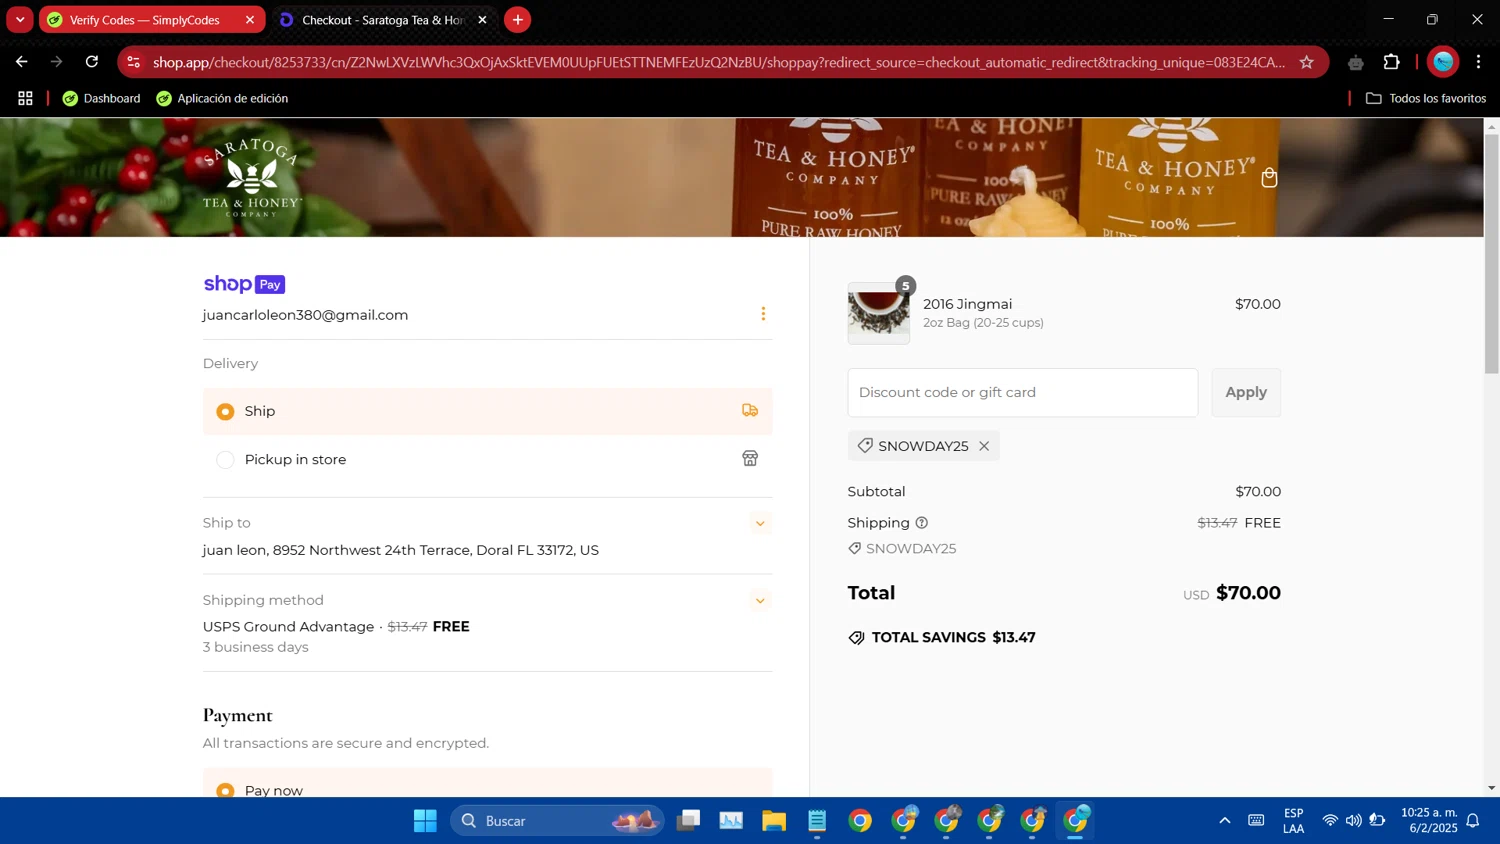Click the Shop Pay logo
The height and width of the screenshot is (844, 1500).
click(244, 284)
